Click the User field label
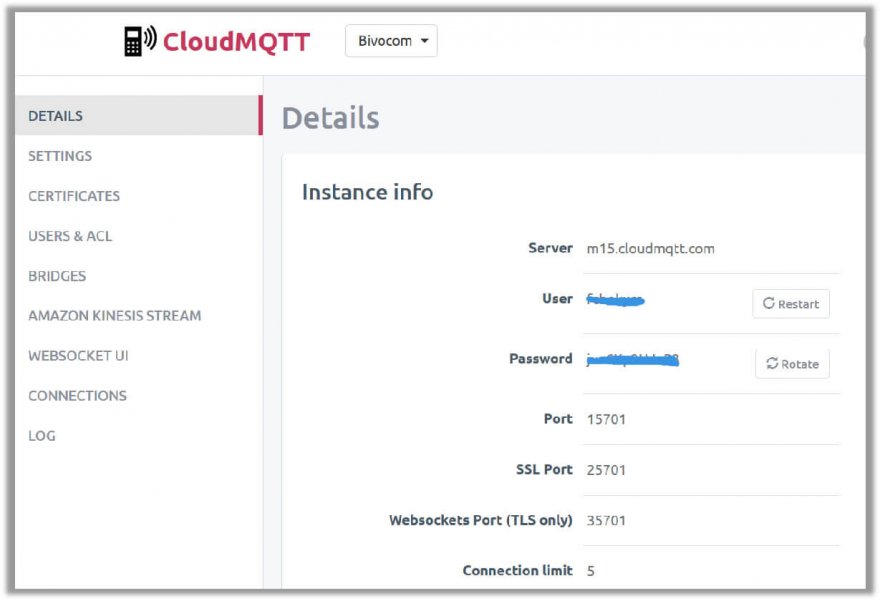This screenshot has width=880, height=601. click(x=557, y=299)
